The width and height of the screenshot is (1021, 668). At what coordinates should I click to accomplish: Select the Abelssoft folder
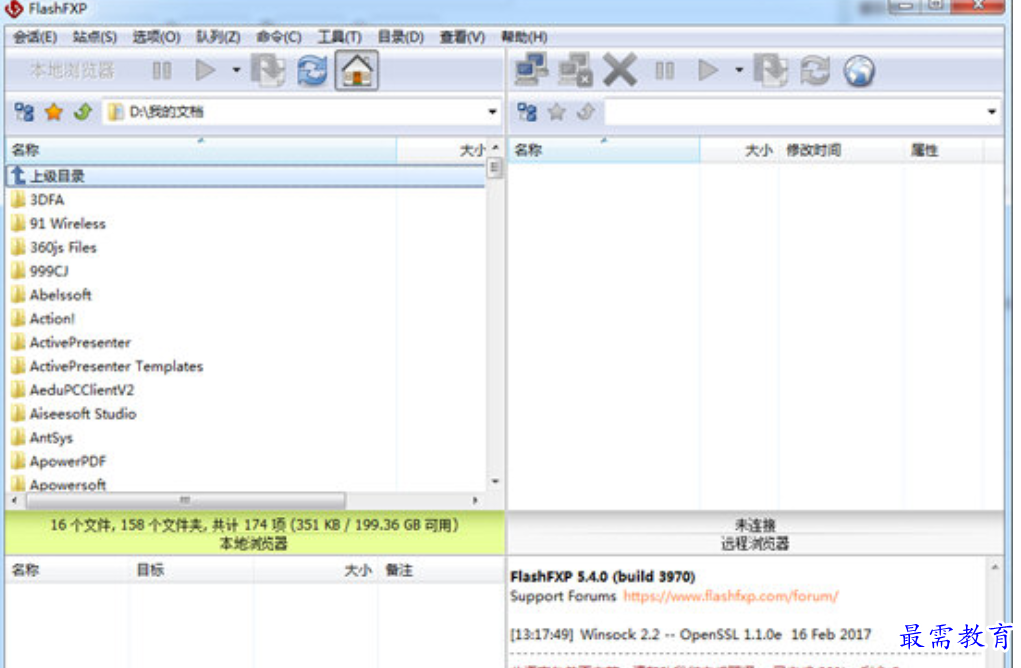[x=60, y=295]
